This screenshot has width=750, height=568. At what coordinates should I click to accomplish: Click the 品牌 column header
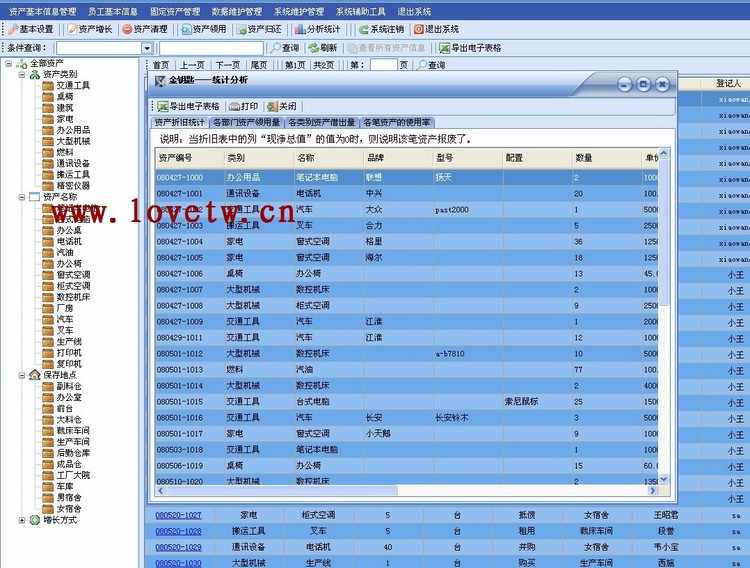click(398, 158)
